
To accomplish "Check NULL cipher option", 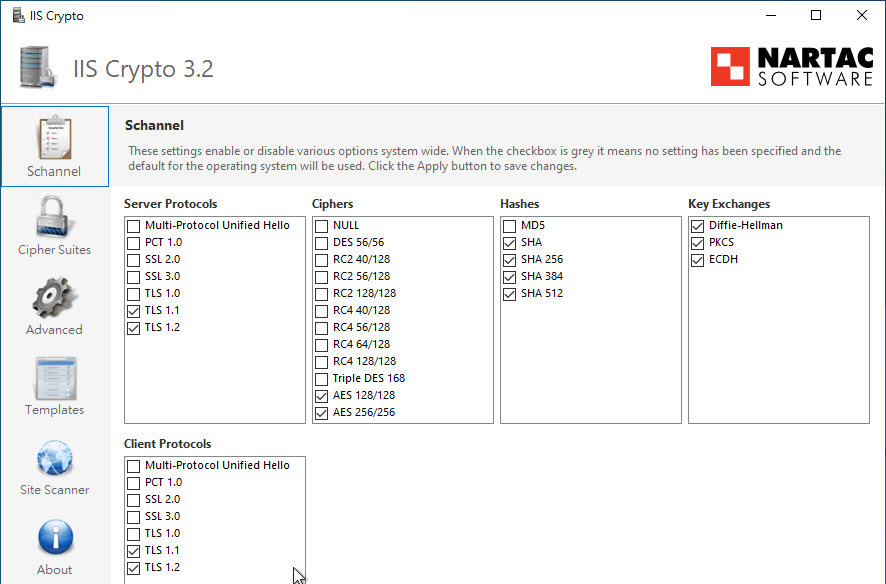I will click(322, 226).
